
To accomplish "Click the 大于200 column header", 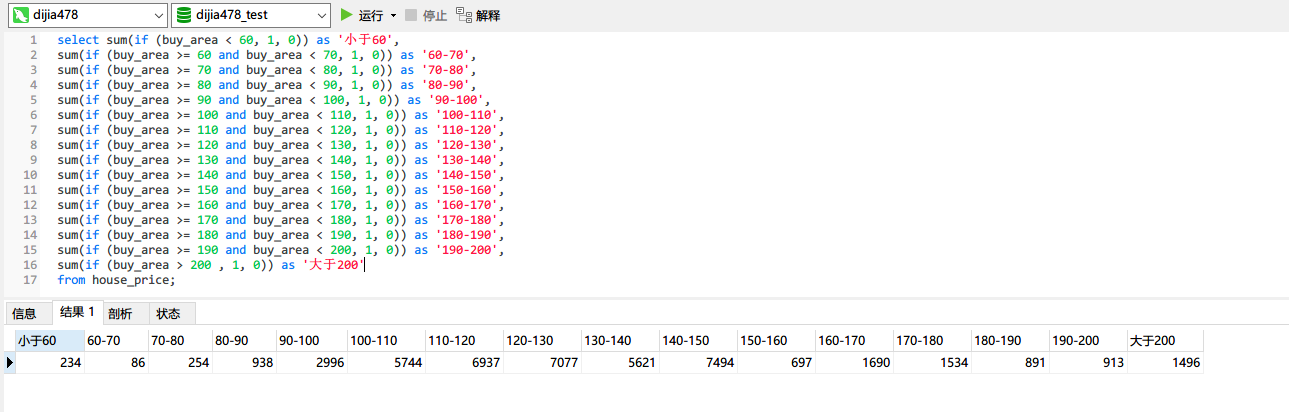I will click(x=1152, y=341).
